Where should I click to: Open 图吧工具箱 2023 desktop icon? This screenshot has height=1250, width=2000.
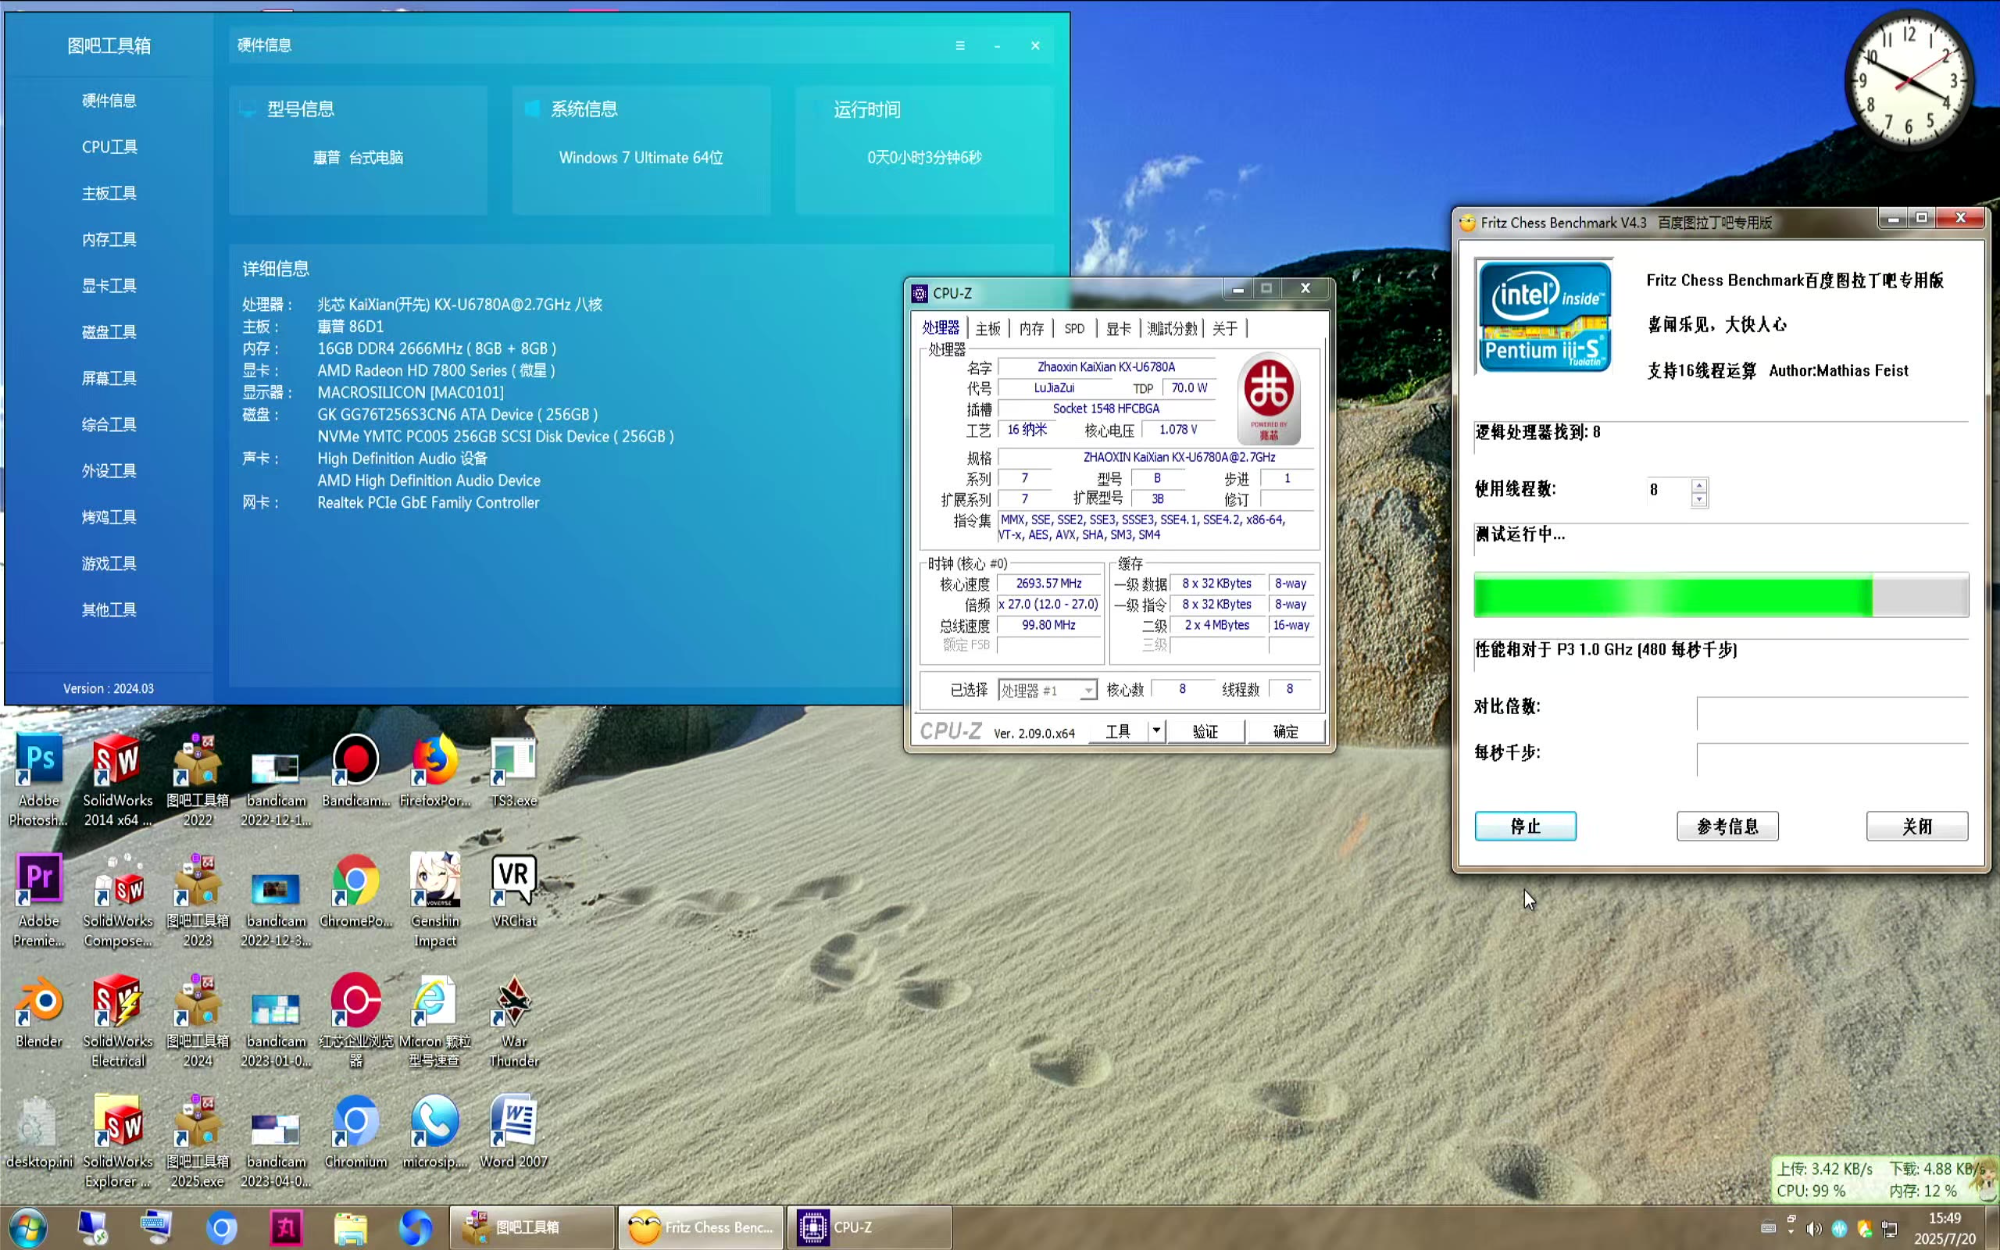click(197, 900)
